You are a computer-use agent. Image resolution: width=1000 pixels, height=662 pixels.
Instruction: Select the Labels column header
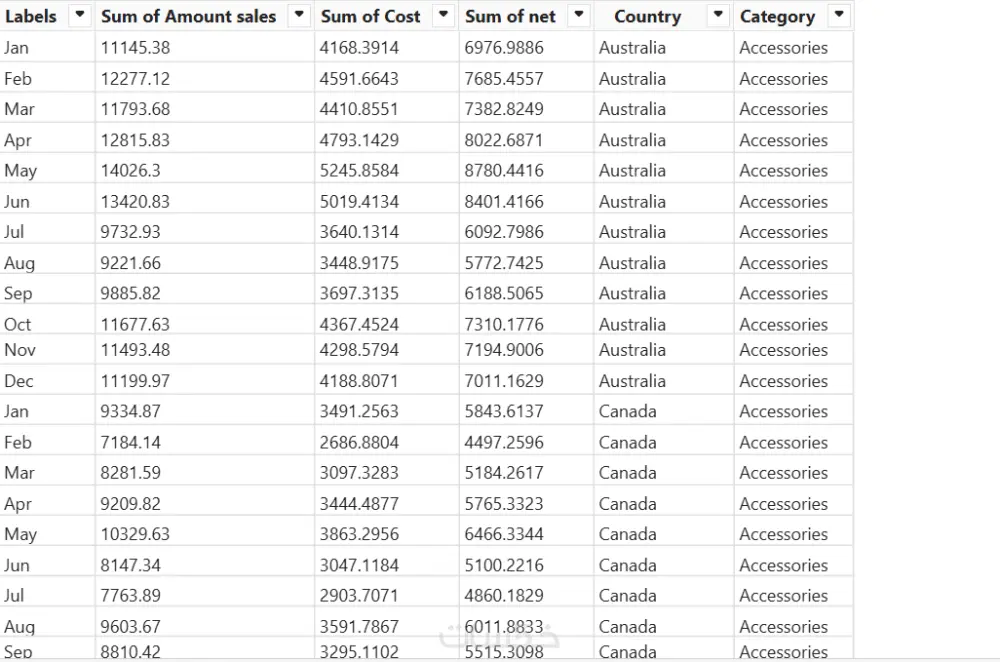point(30,16)
